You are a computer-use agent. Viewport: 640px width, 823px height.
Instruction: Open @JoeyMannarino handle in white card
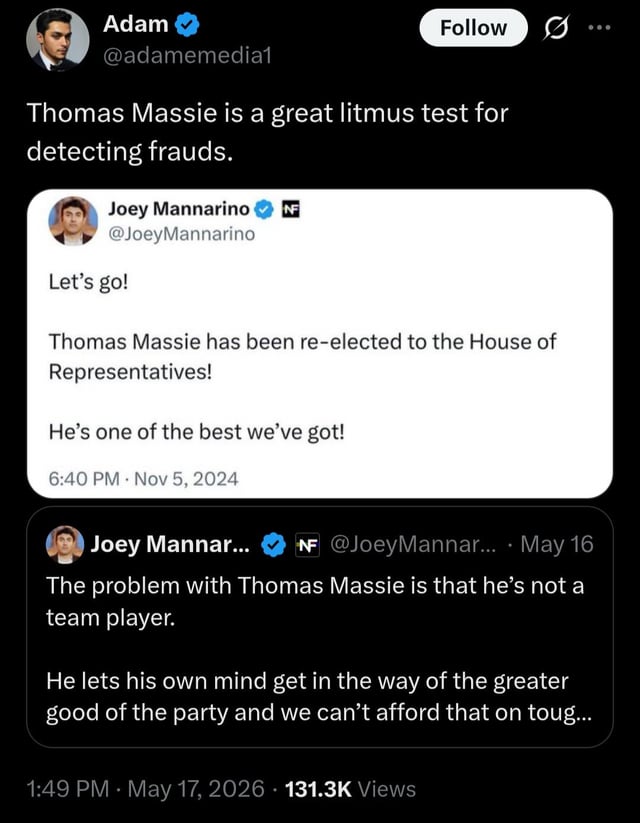[182, 234]
